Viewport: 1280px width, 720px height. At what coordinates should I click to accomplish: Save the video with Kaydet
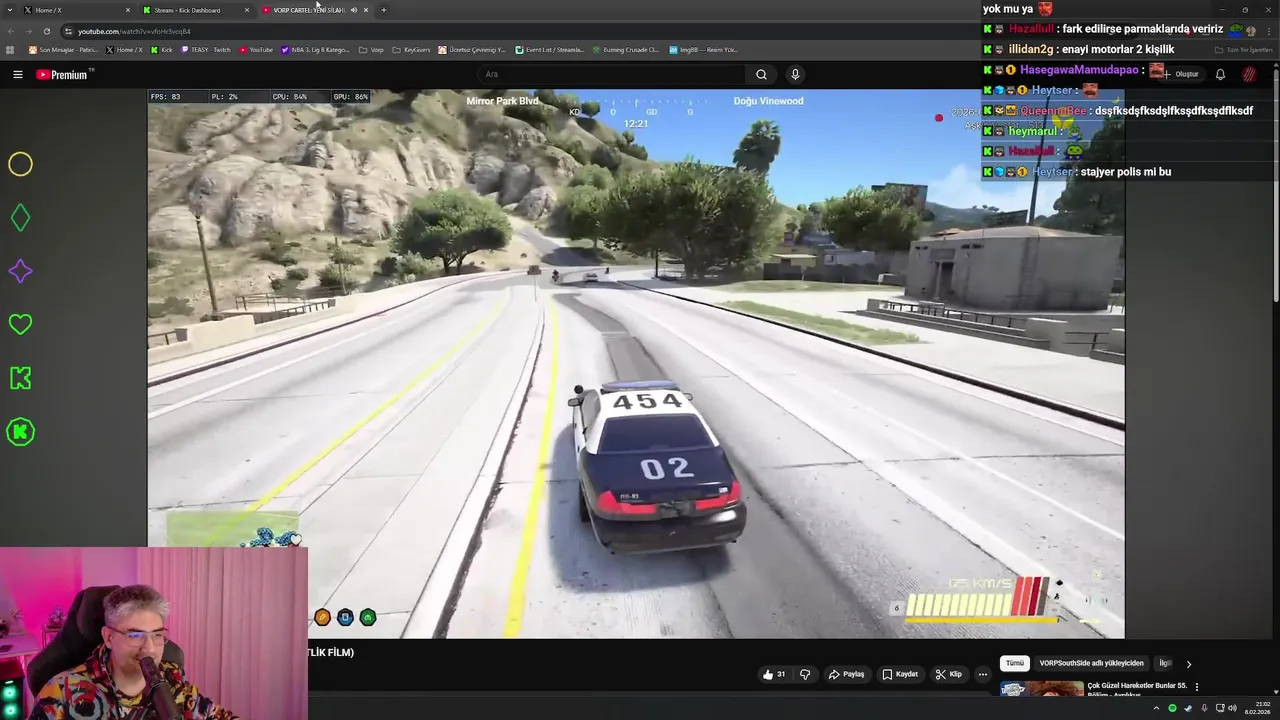899,674
